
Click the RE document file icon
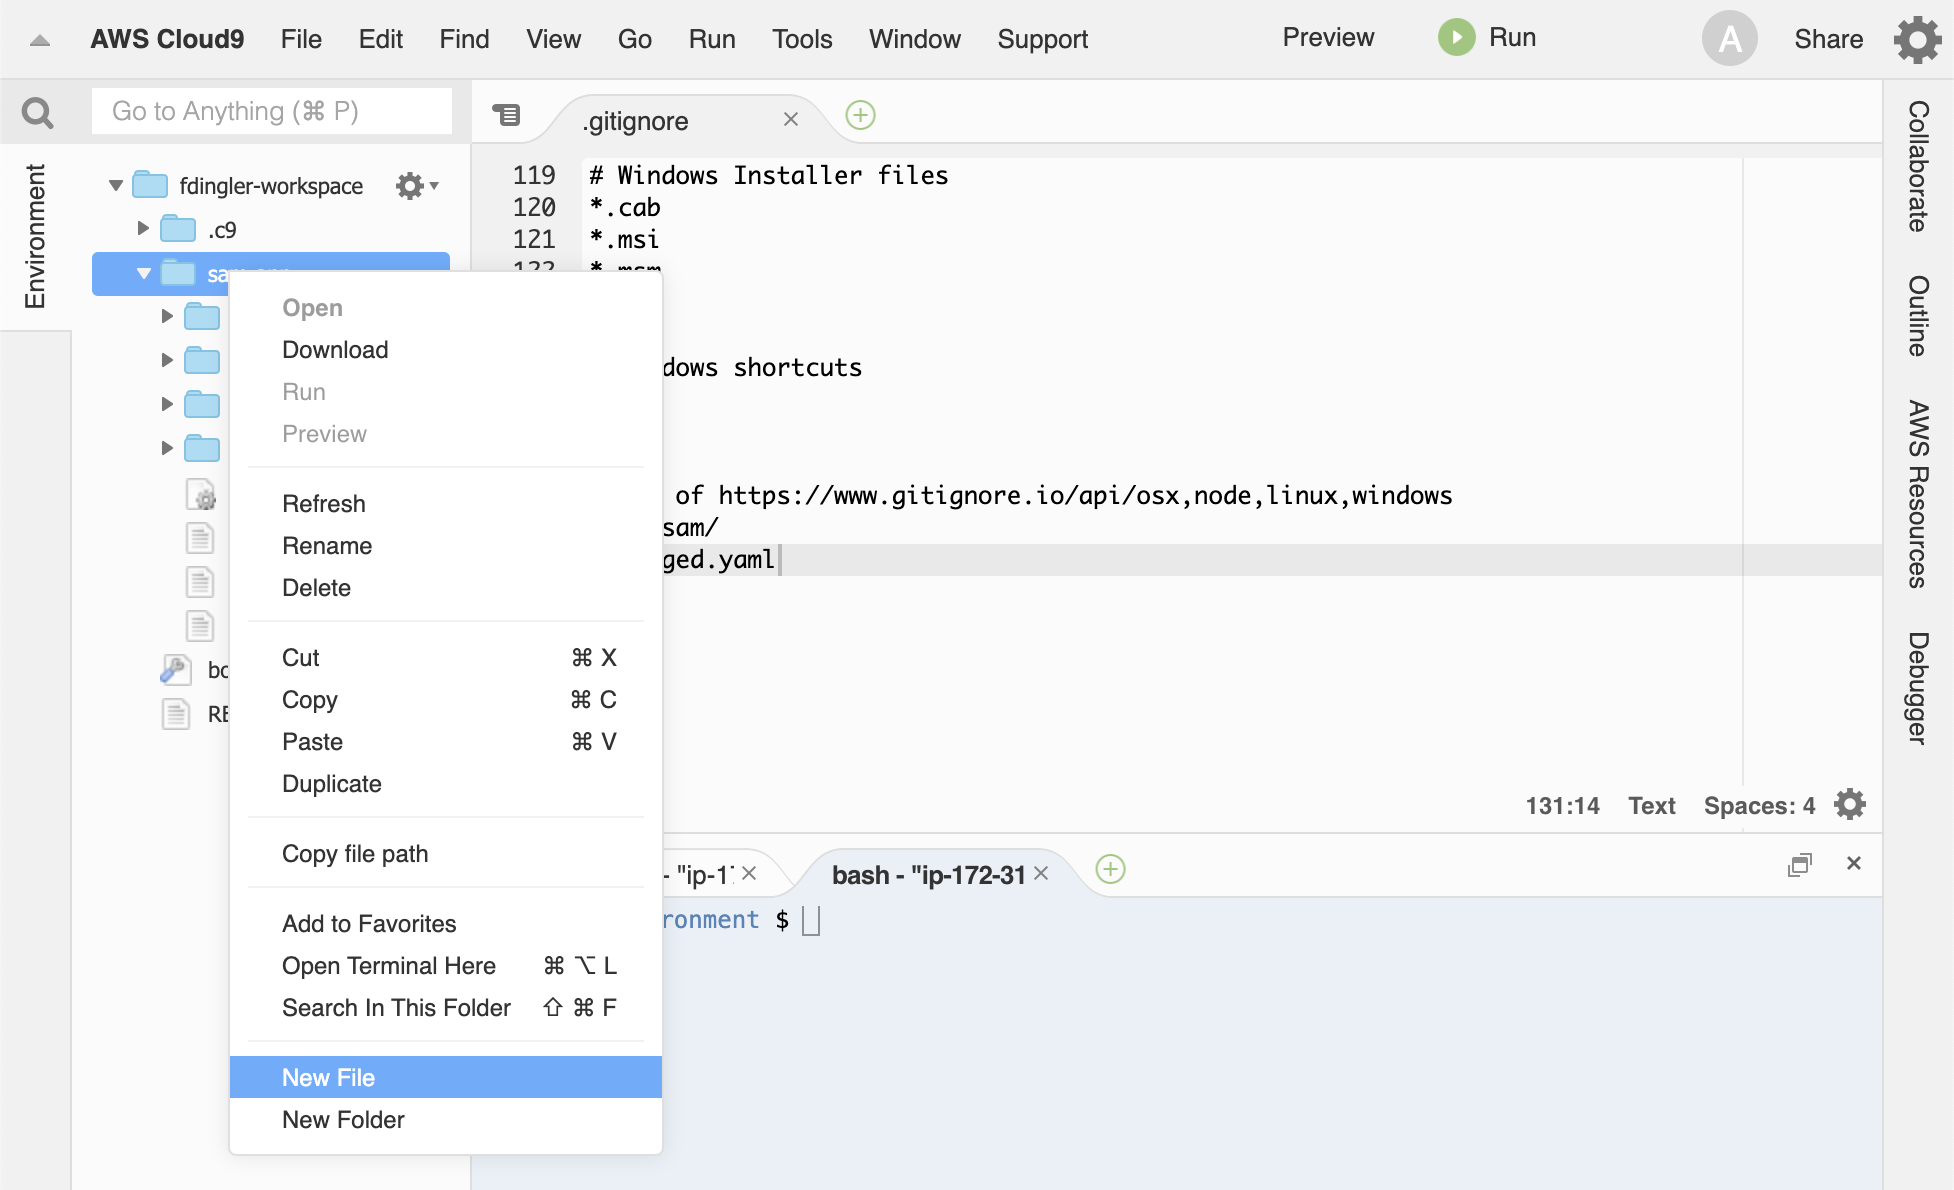176,713
